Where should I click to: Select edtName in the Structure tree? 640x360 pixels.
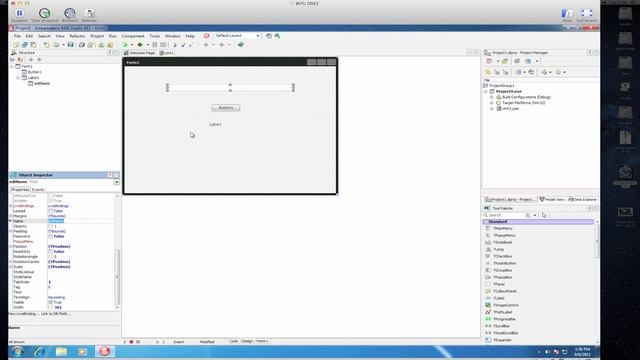(x=41, y=83)
